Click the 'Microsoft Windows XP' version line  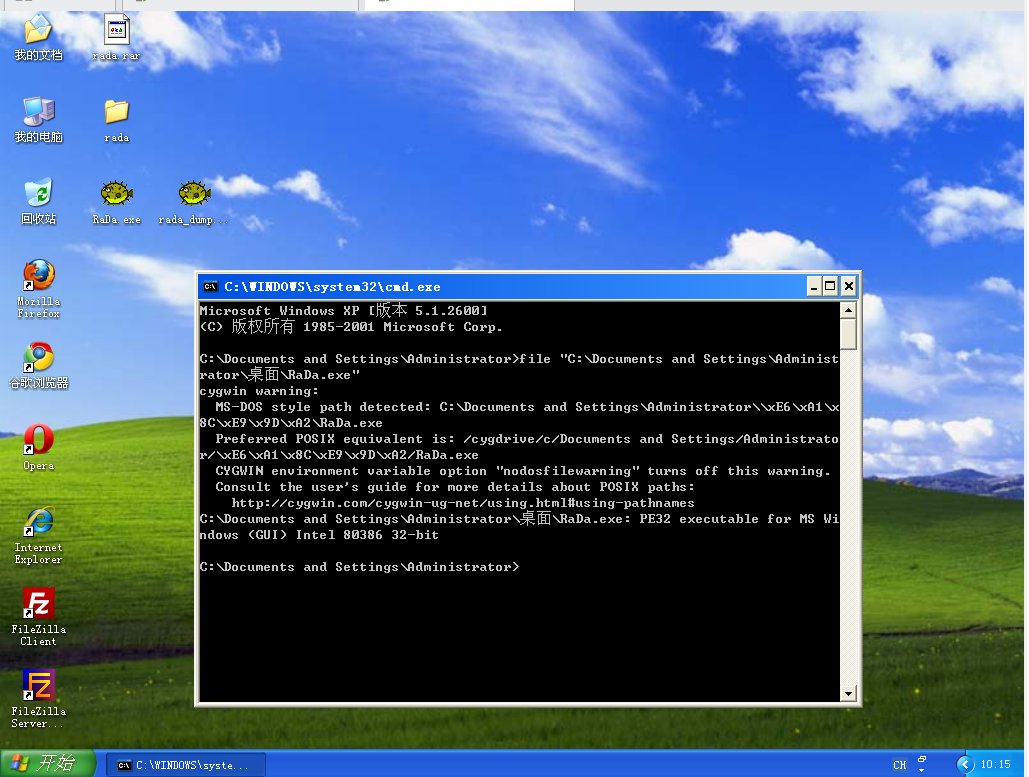(x=343, y=310)
